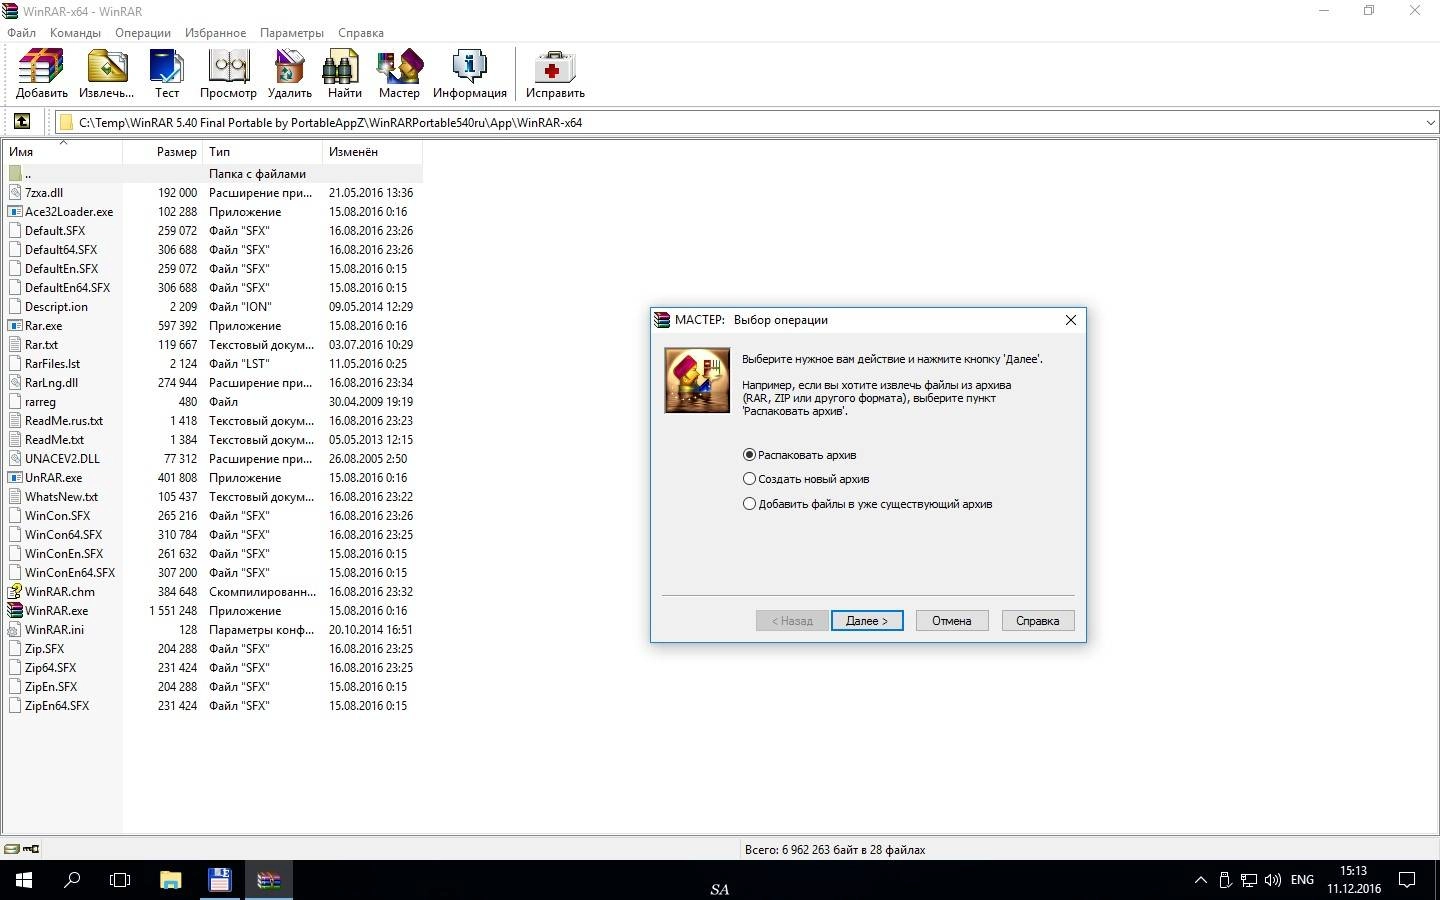Open the taskbar clock showing 15:13
Screen dimensions: 1440x900
pyautogui.click(x=1353, y=880)
